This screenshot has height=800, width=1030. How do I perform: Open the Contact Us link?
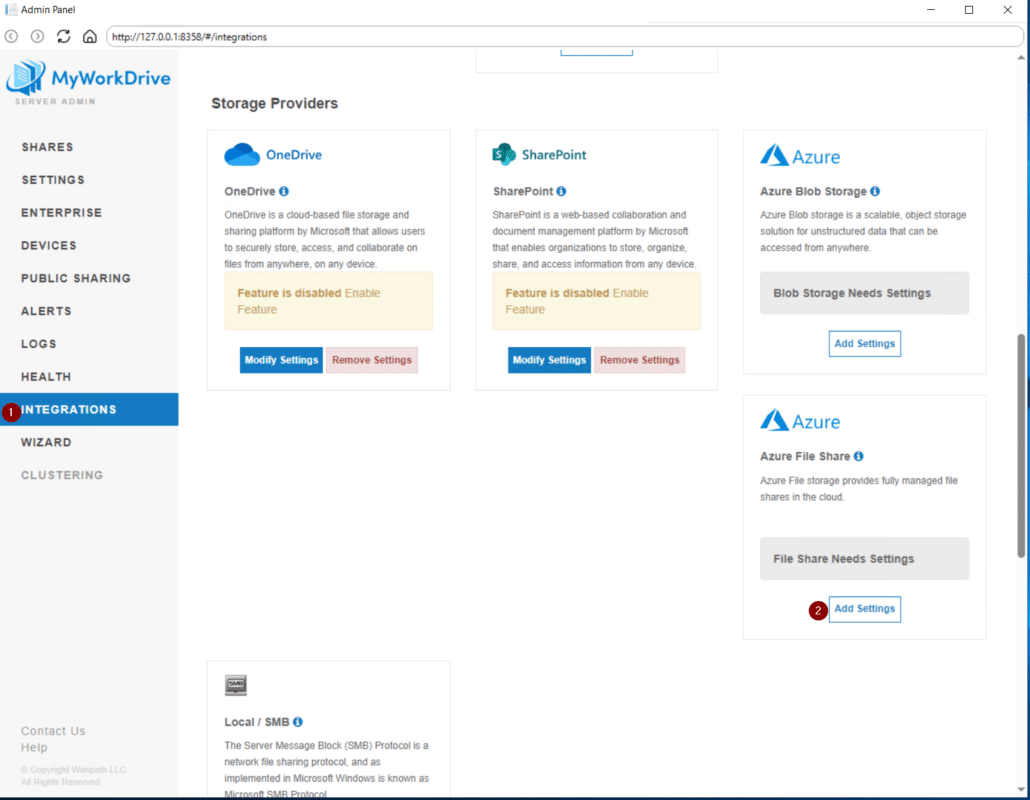(x=53, y=731)
